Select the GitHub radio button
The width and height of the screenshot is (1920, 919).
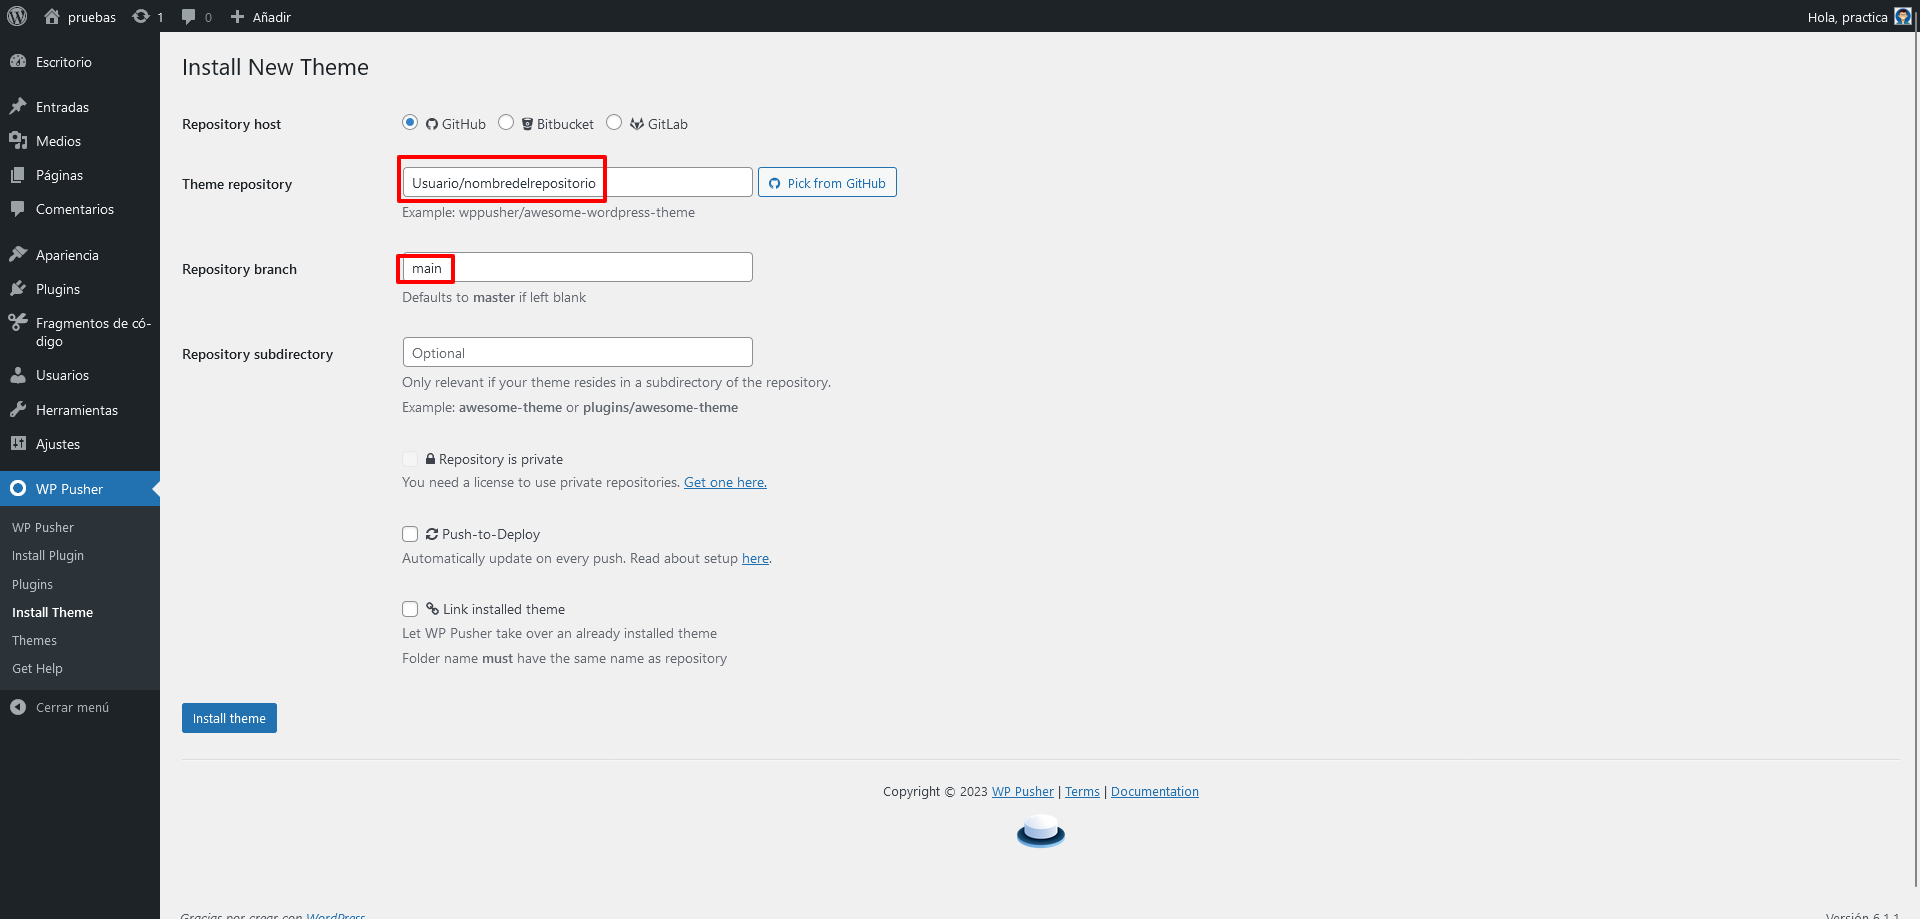[410, 122]
